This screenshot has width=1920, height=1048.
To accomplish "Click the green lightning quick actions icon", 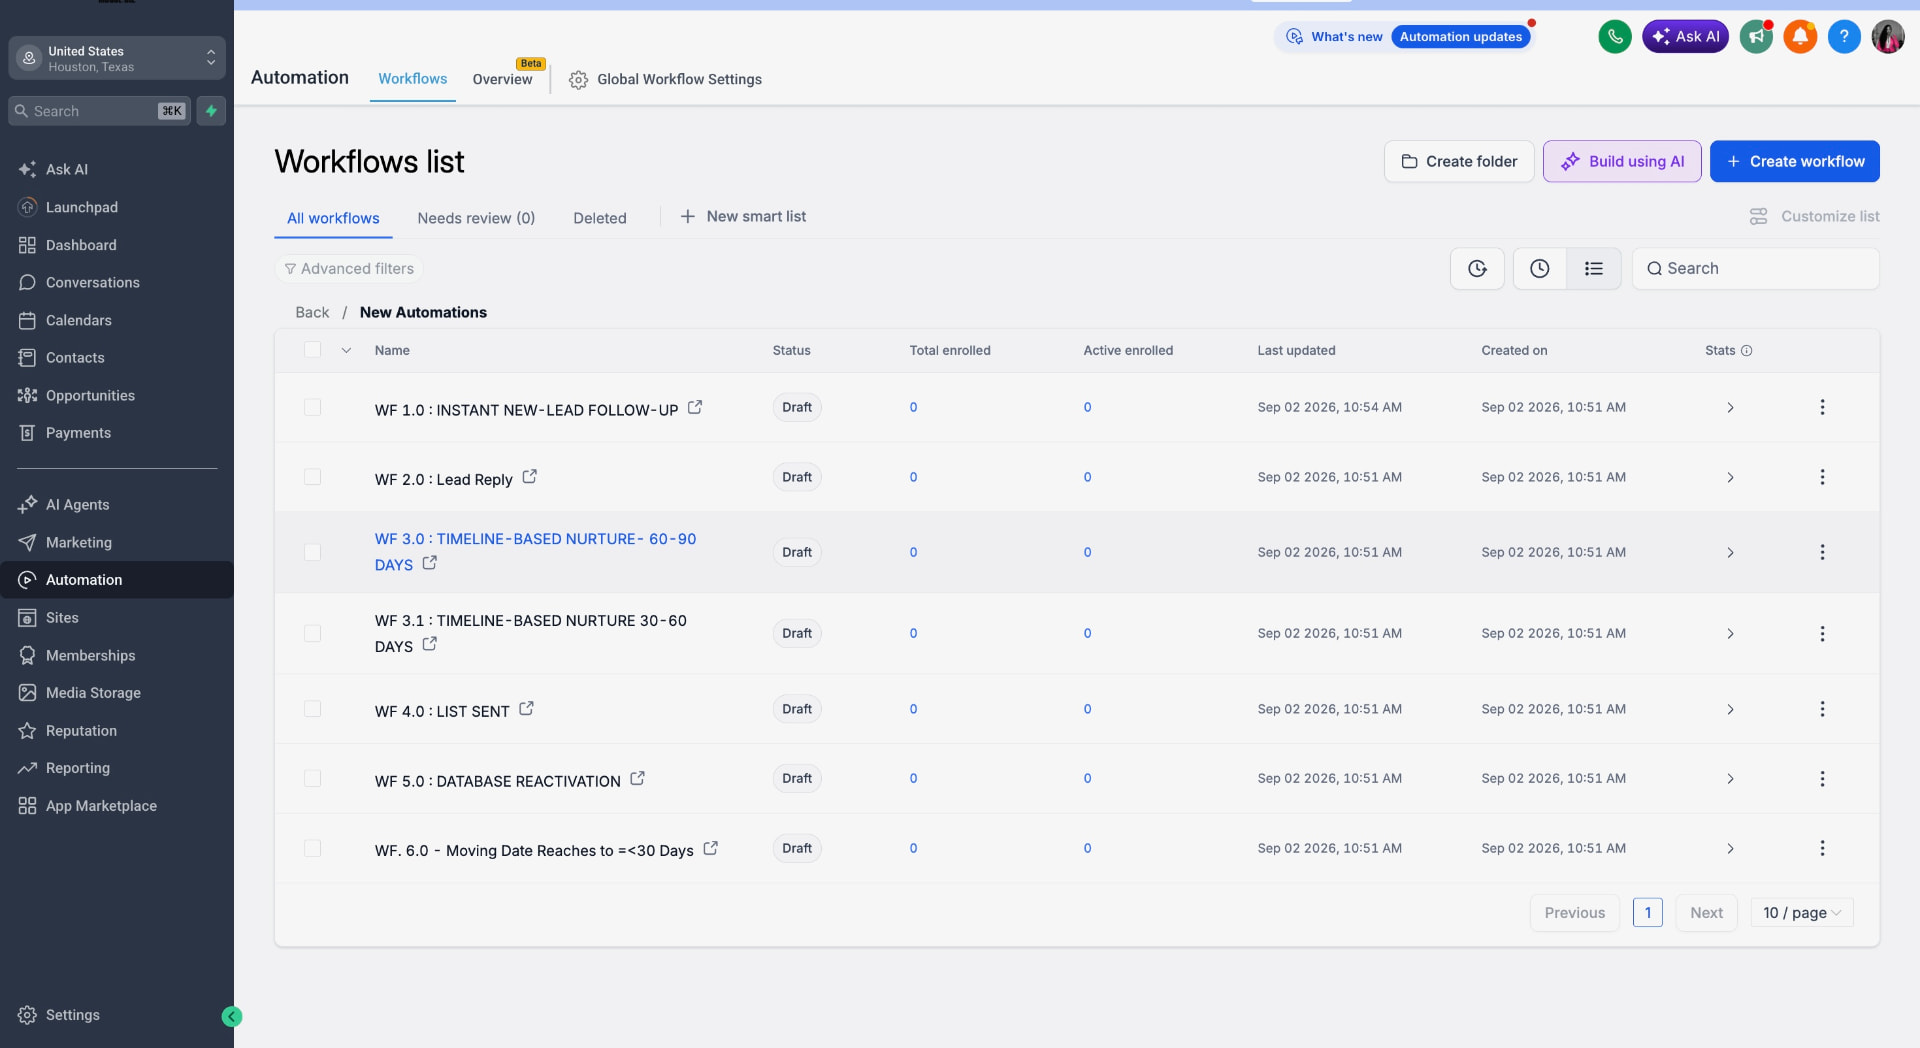I will (211, 111).
